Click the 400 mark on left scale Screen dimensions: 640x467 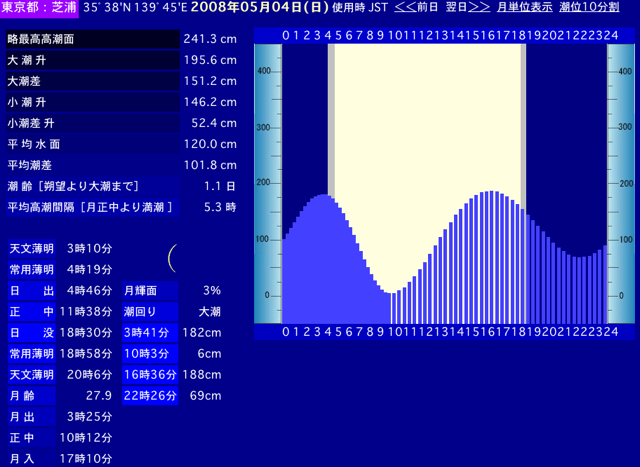tap(264, 71)
